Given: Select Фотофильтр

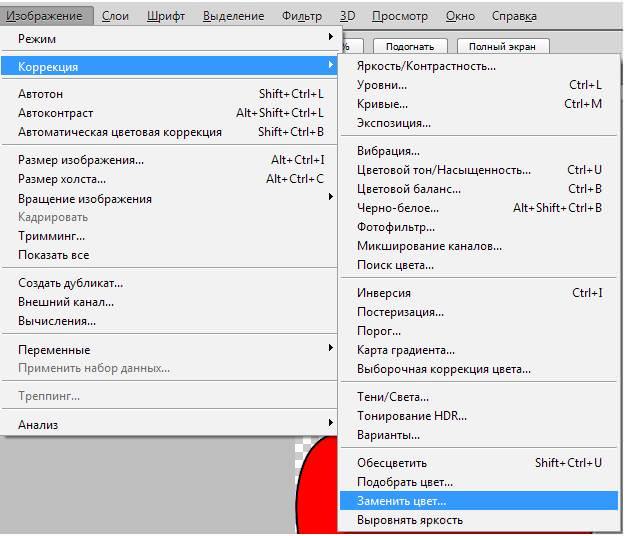Looking at the screenshot, I should [478, 227].
